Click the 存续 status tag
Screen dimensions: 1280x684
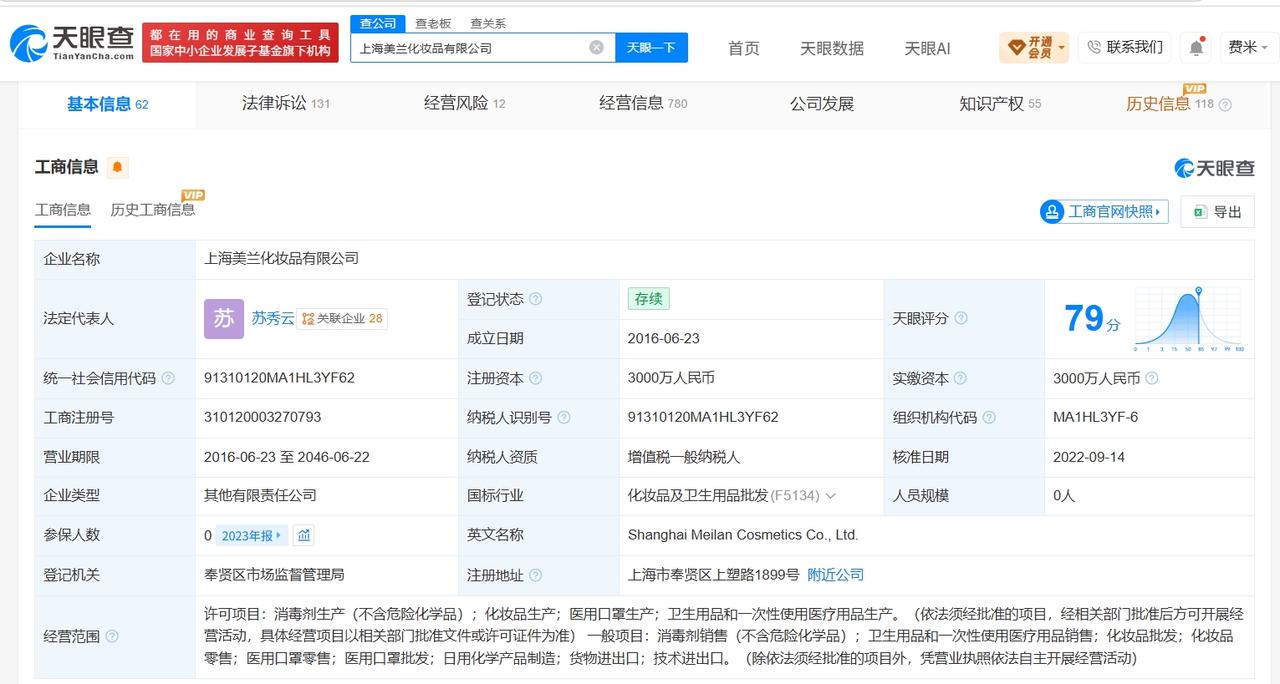point(649,298)
